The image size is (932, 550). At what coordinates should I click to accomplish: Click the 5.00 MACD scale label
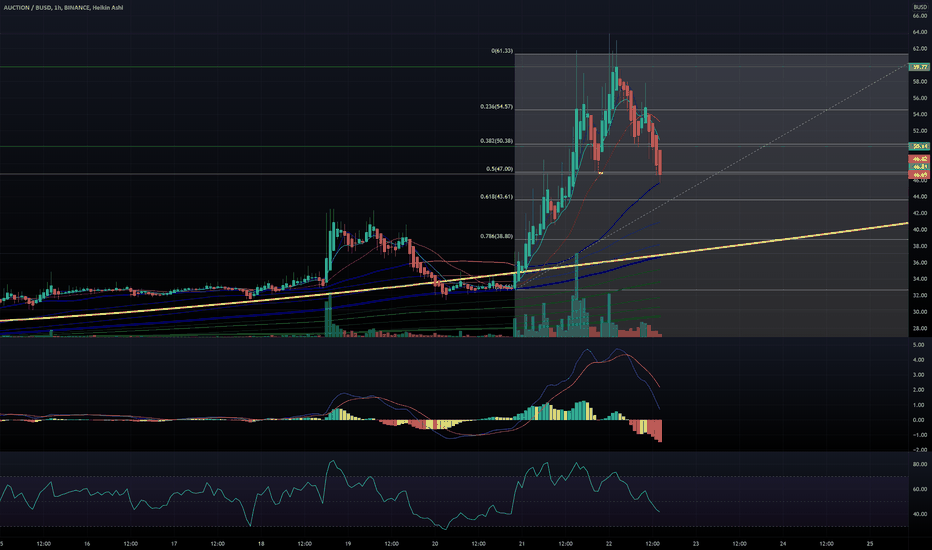pos(918,345)
